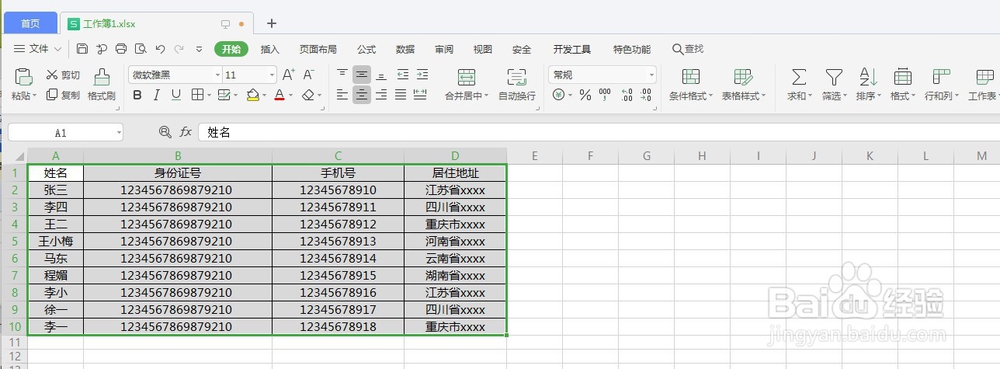Add a new document tab with plus

271,24
